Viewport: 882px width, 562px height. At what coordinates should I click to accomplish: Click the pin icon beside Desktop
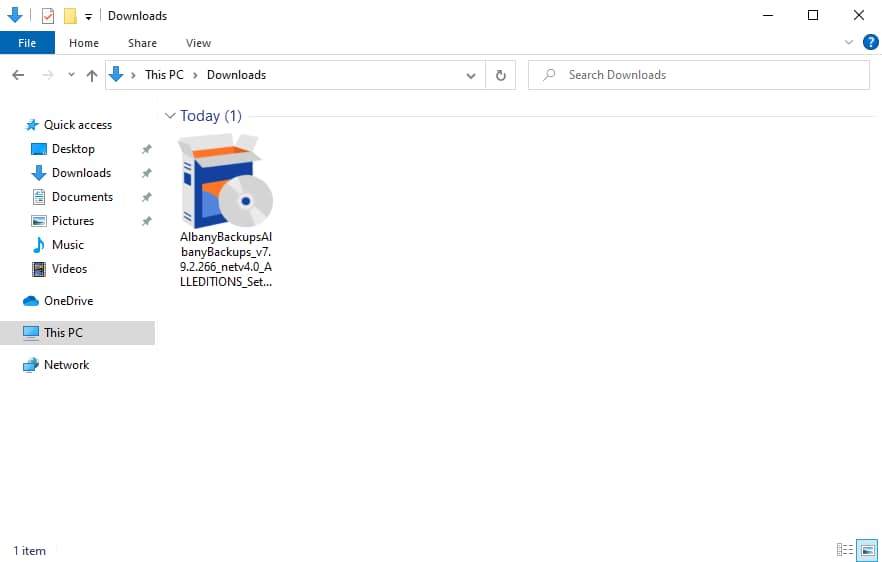[146, 149]
